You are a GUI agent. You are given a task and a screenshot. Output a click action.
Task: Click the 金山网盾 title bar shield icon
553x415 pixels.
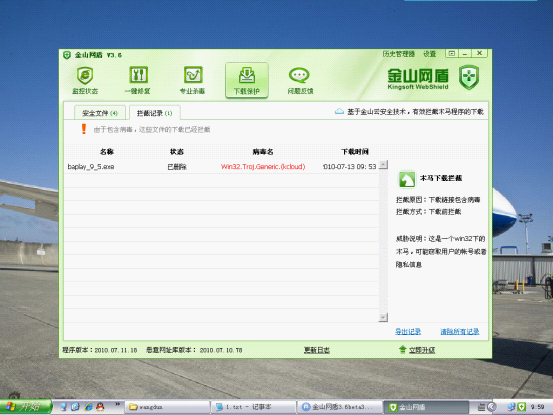67,55
